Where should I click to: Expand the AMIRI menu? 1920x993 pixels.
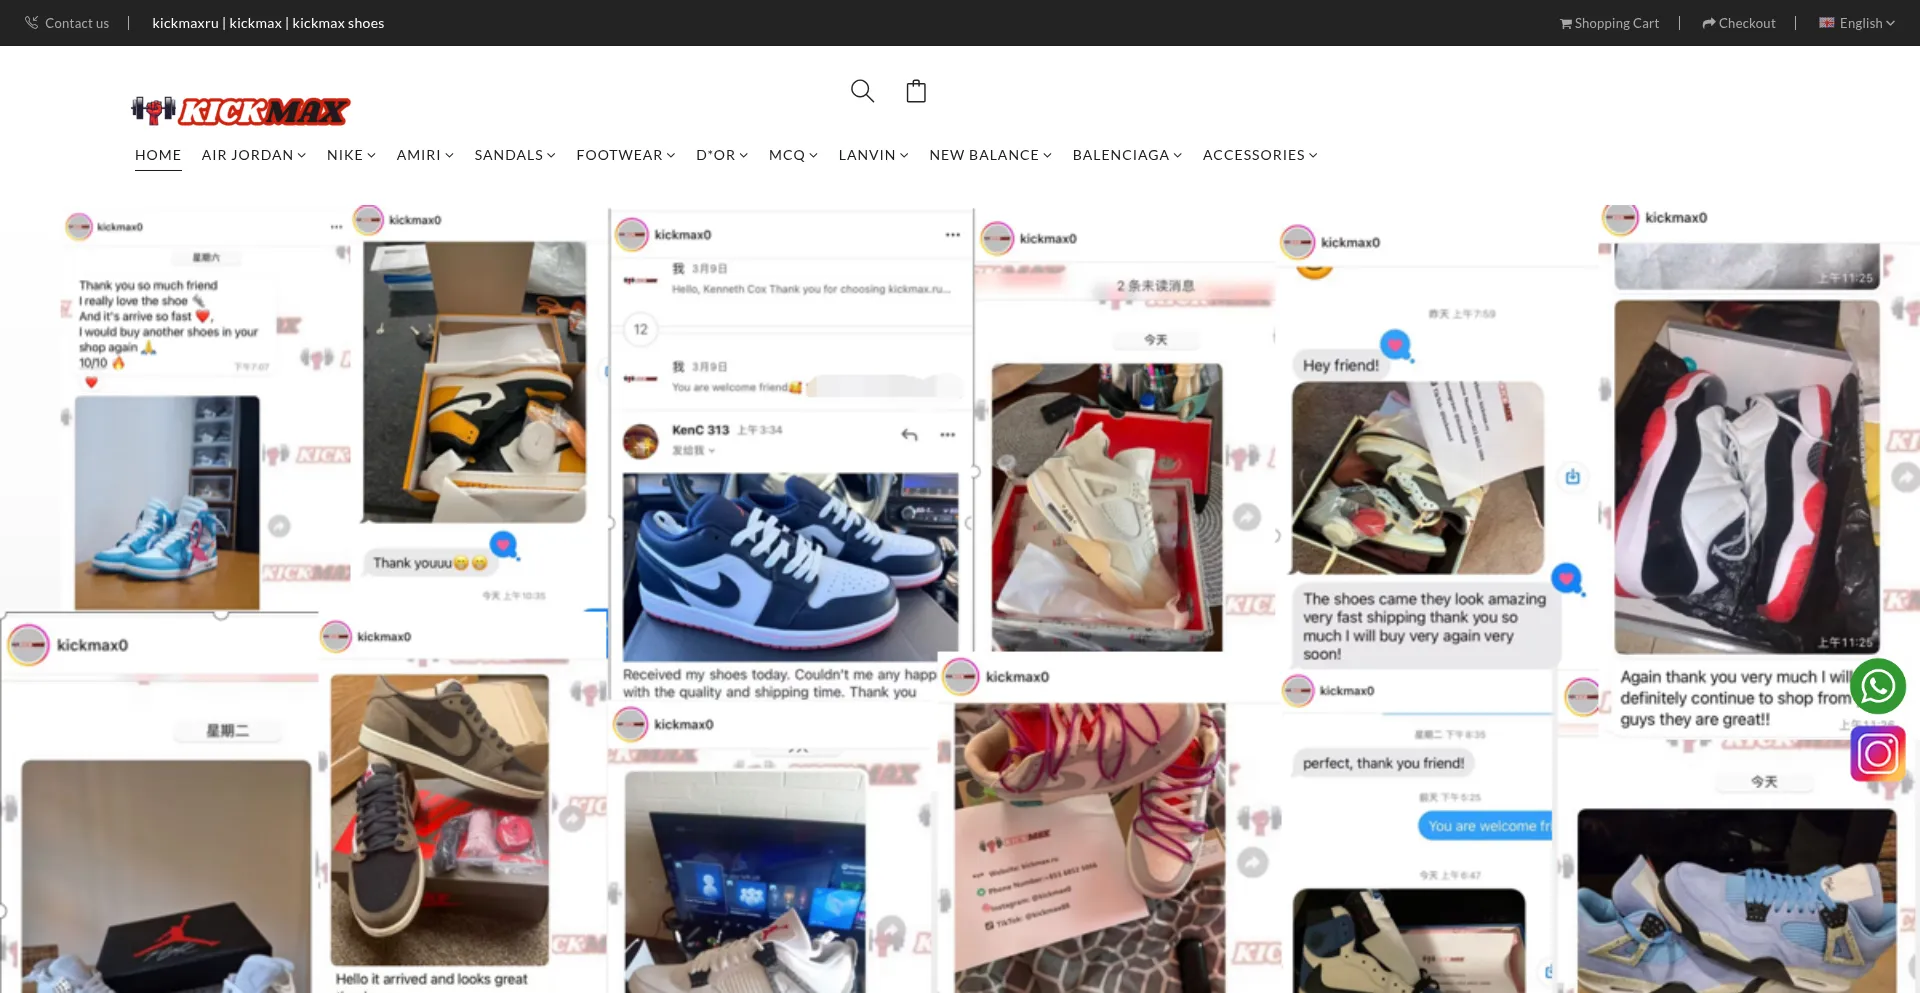(x=425, y=155)
